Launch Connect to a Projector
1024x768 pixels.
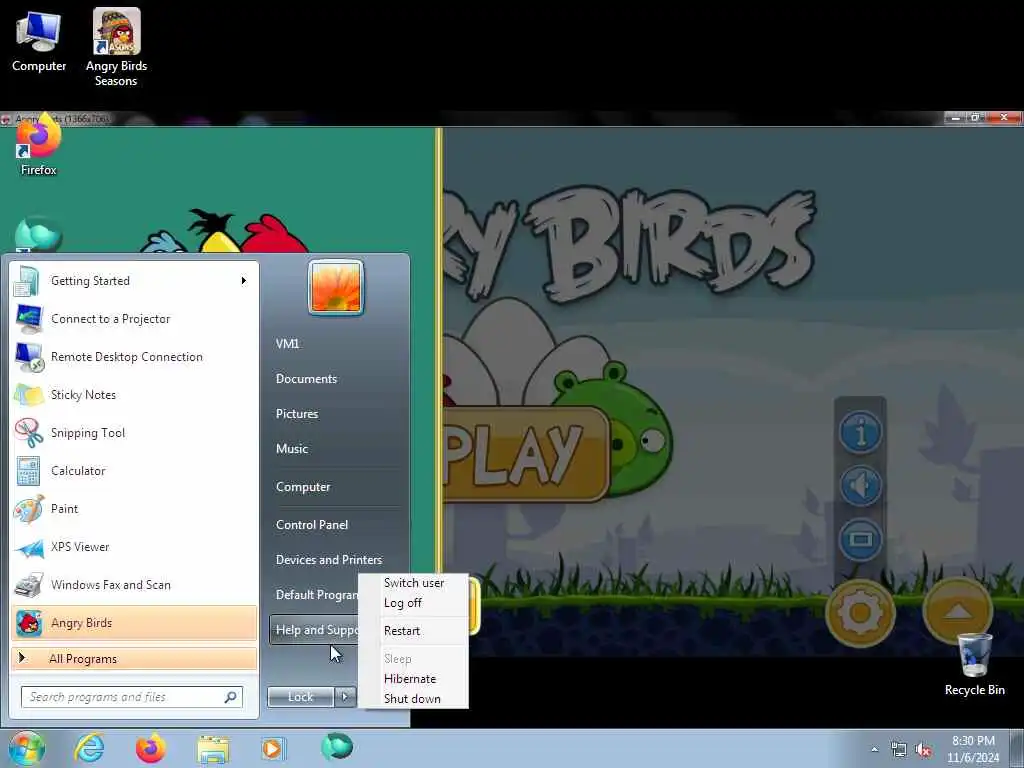134,319
